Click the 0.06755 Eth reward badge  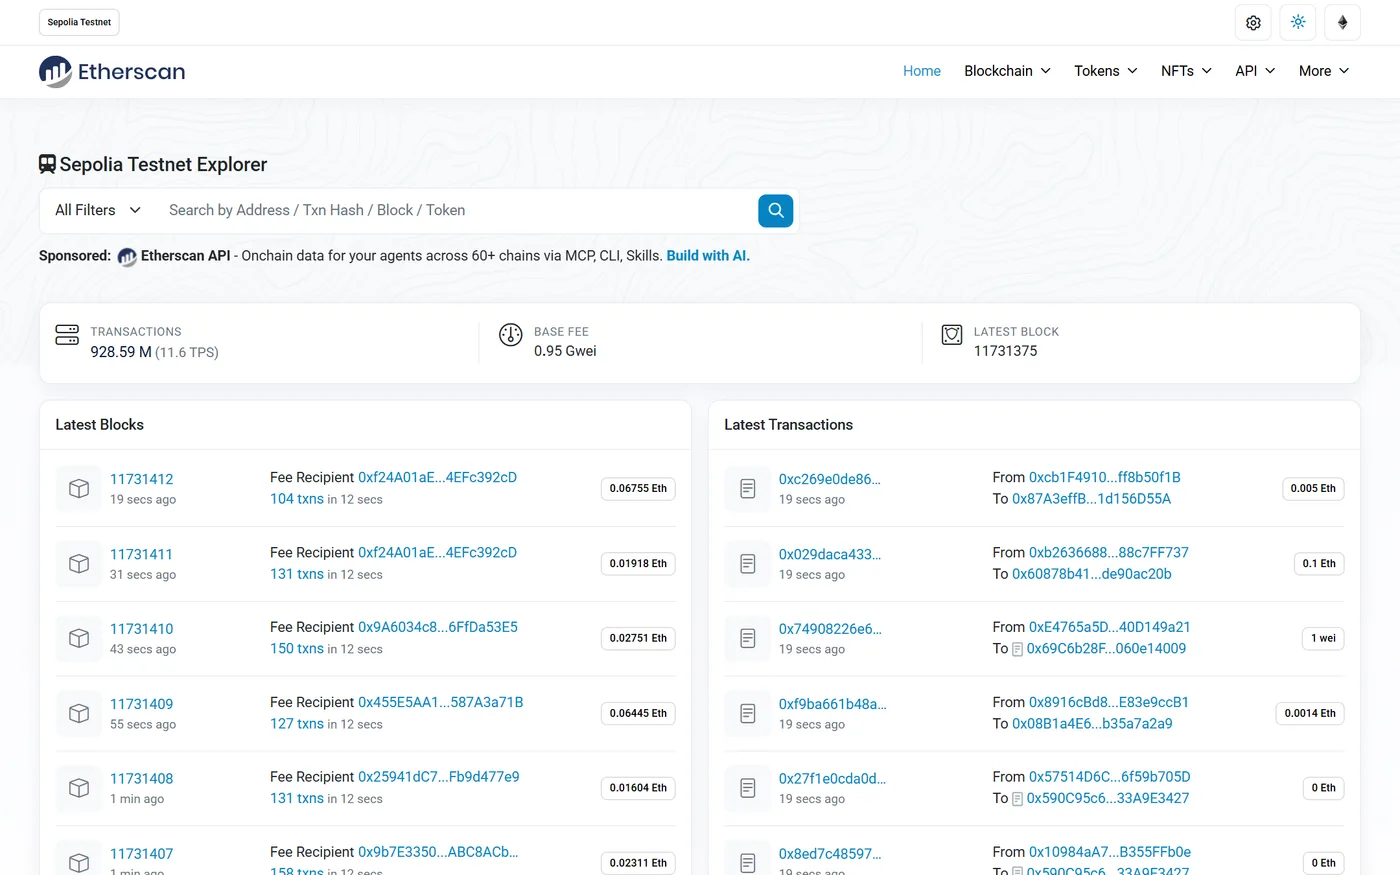pos(638,489)
